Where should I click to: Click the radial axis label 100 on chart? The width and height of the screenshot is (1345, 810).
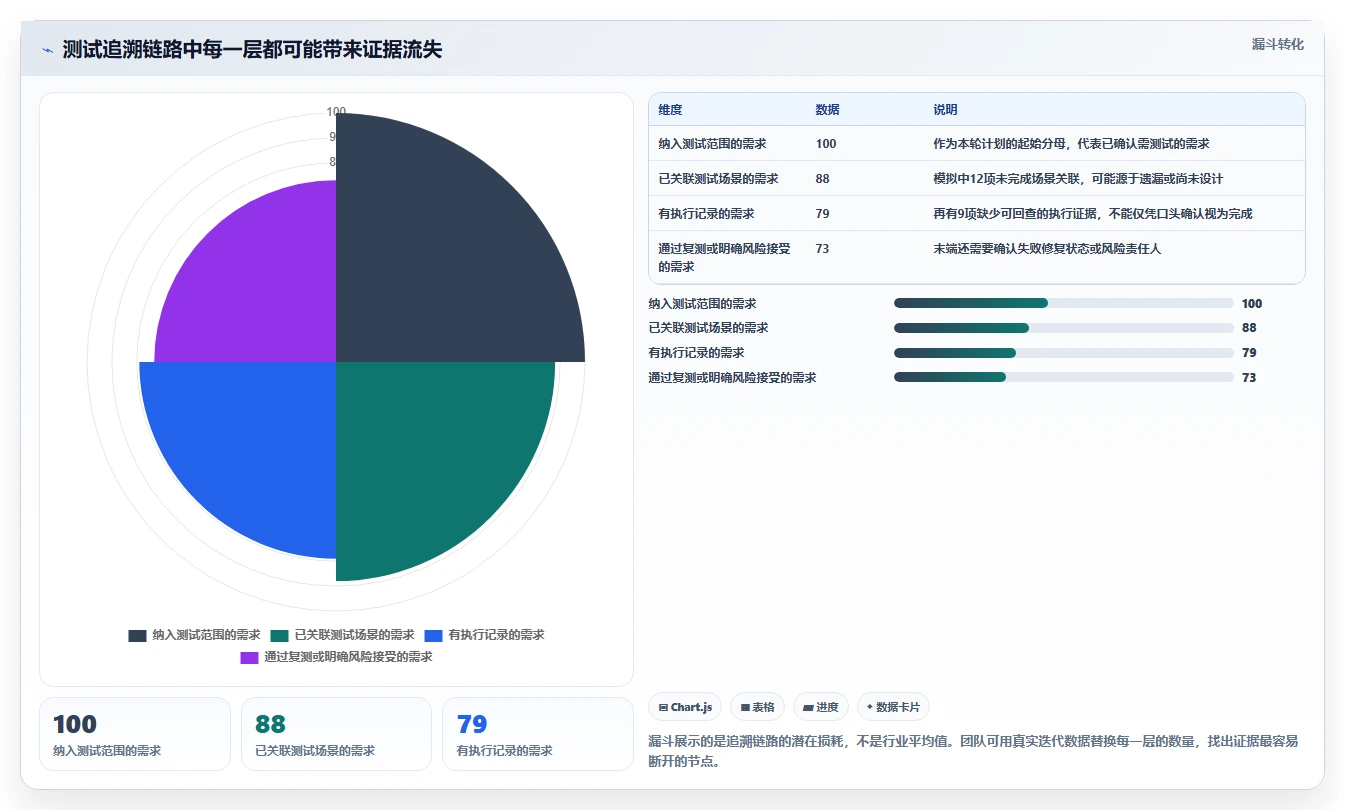(336, 112)
